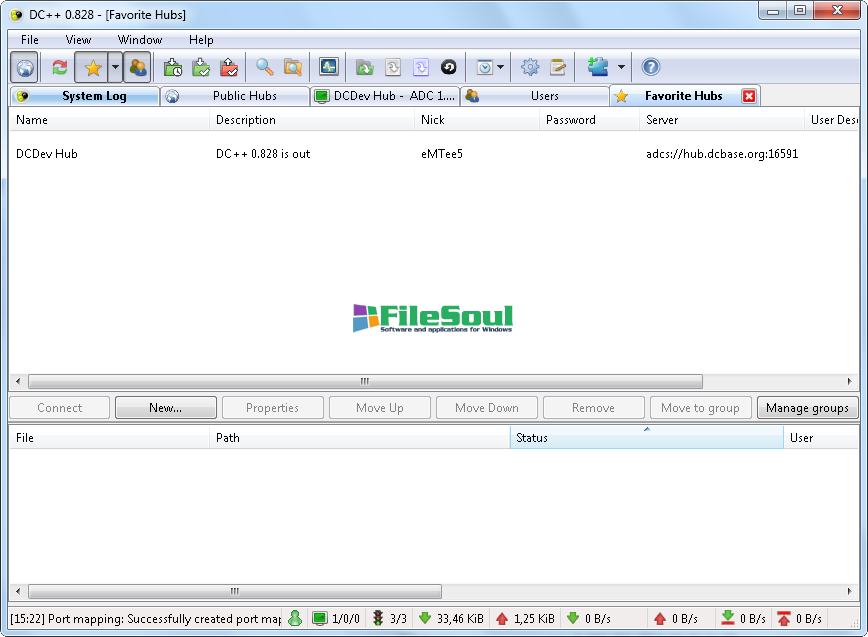
Task: Click the New... button
Action: tap(166, 408)
